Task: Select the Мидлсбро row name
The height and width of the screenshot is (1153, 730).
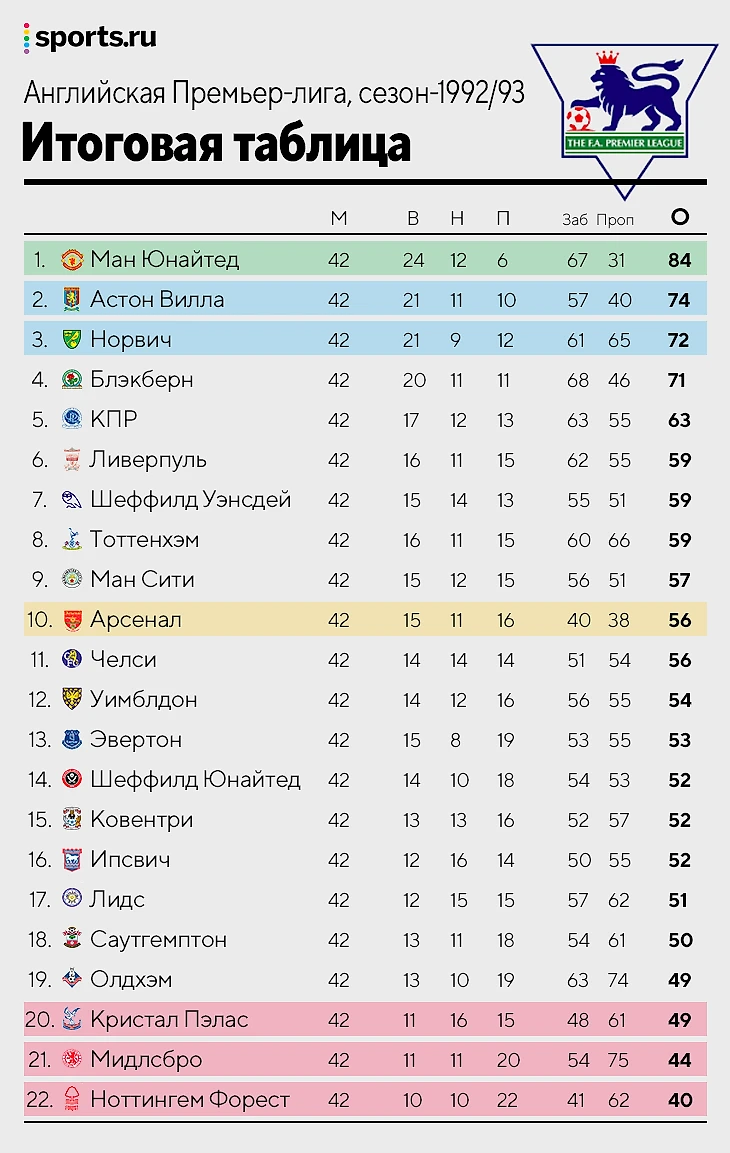Action: pyautogui.click(x=146, y=1060)
